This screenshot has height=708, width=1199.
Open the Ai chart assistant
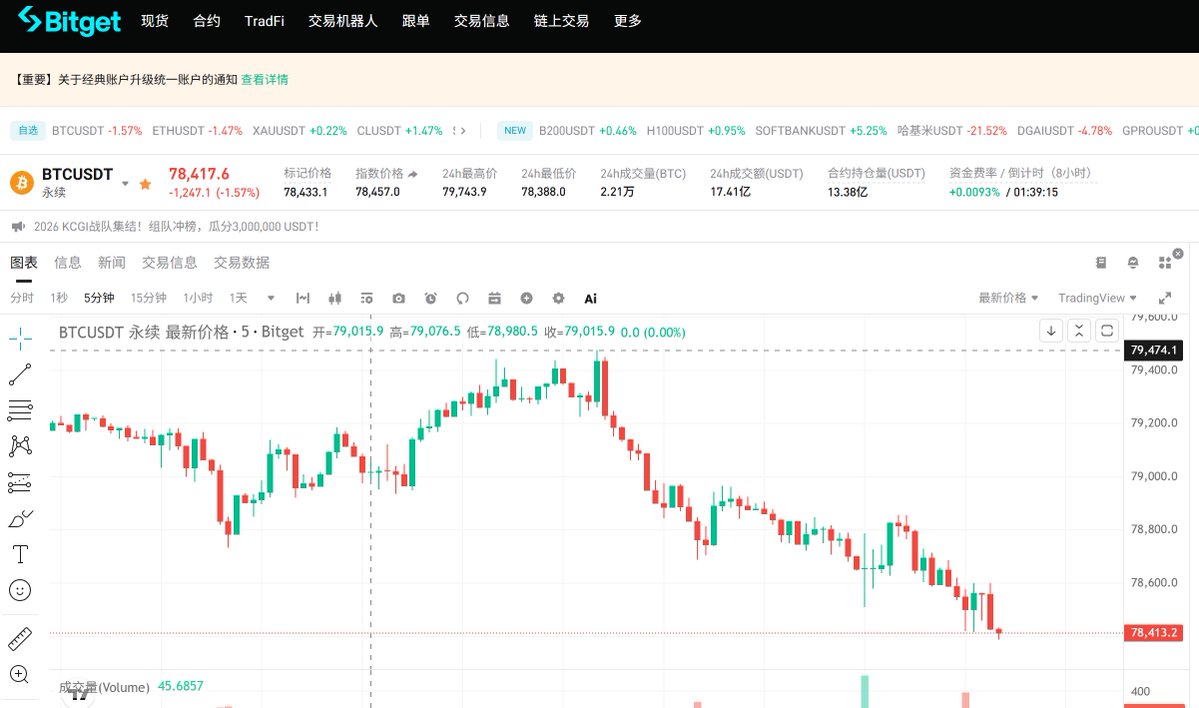point(590,298)
